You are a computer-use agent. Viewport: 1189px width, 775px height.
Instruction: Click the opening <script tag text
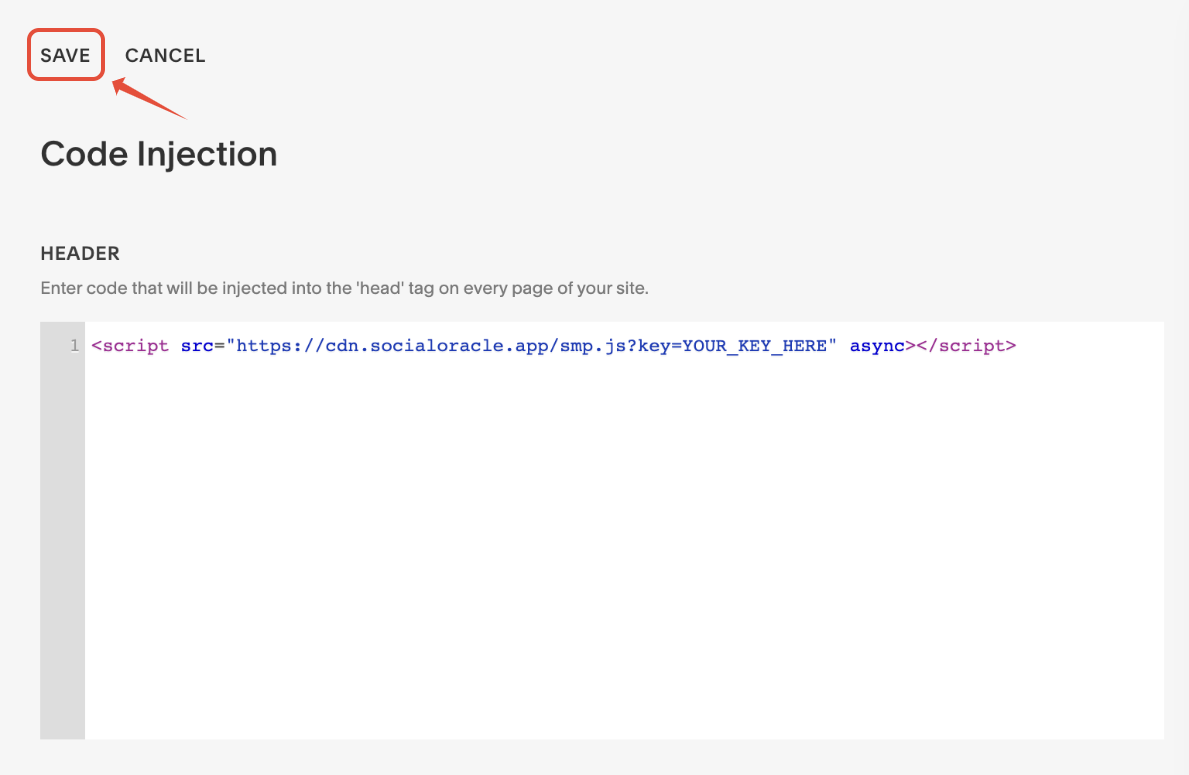[x=130, y=346]
